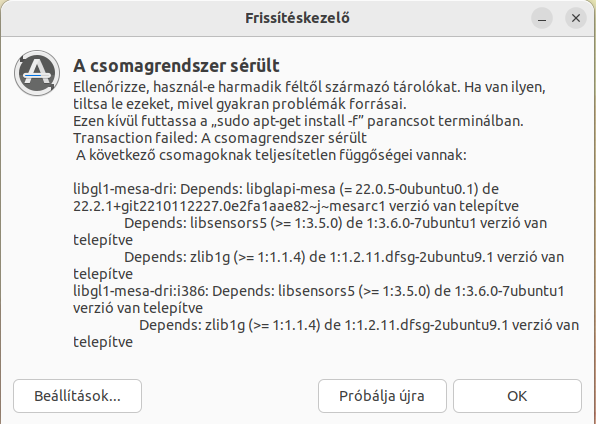Close the Frissítéskezelő dialog
596x424 pixels.
click(x=576, y=18)
